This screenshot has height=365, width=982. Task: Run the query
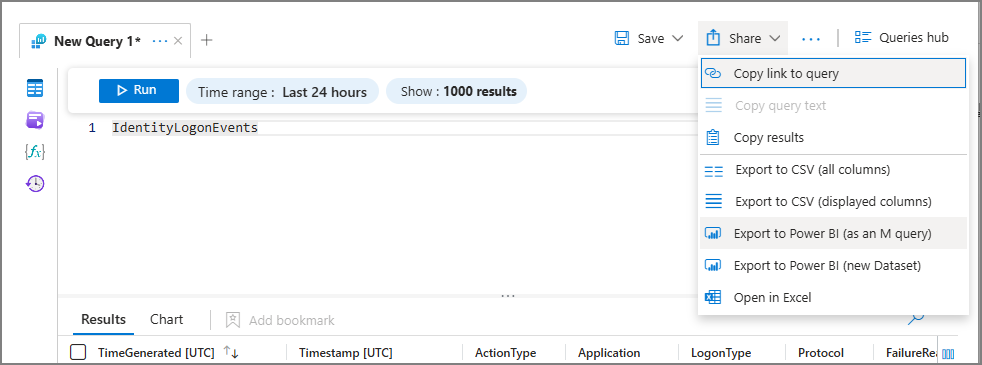(139, 91)
